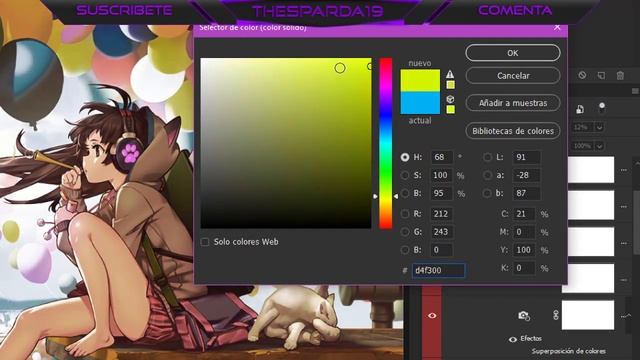Open the 12% opacity dropdown arrow
This screenshot has height=360, width=640.
pyautogui.click(x=599, y=127)
